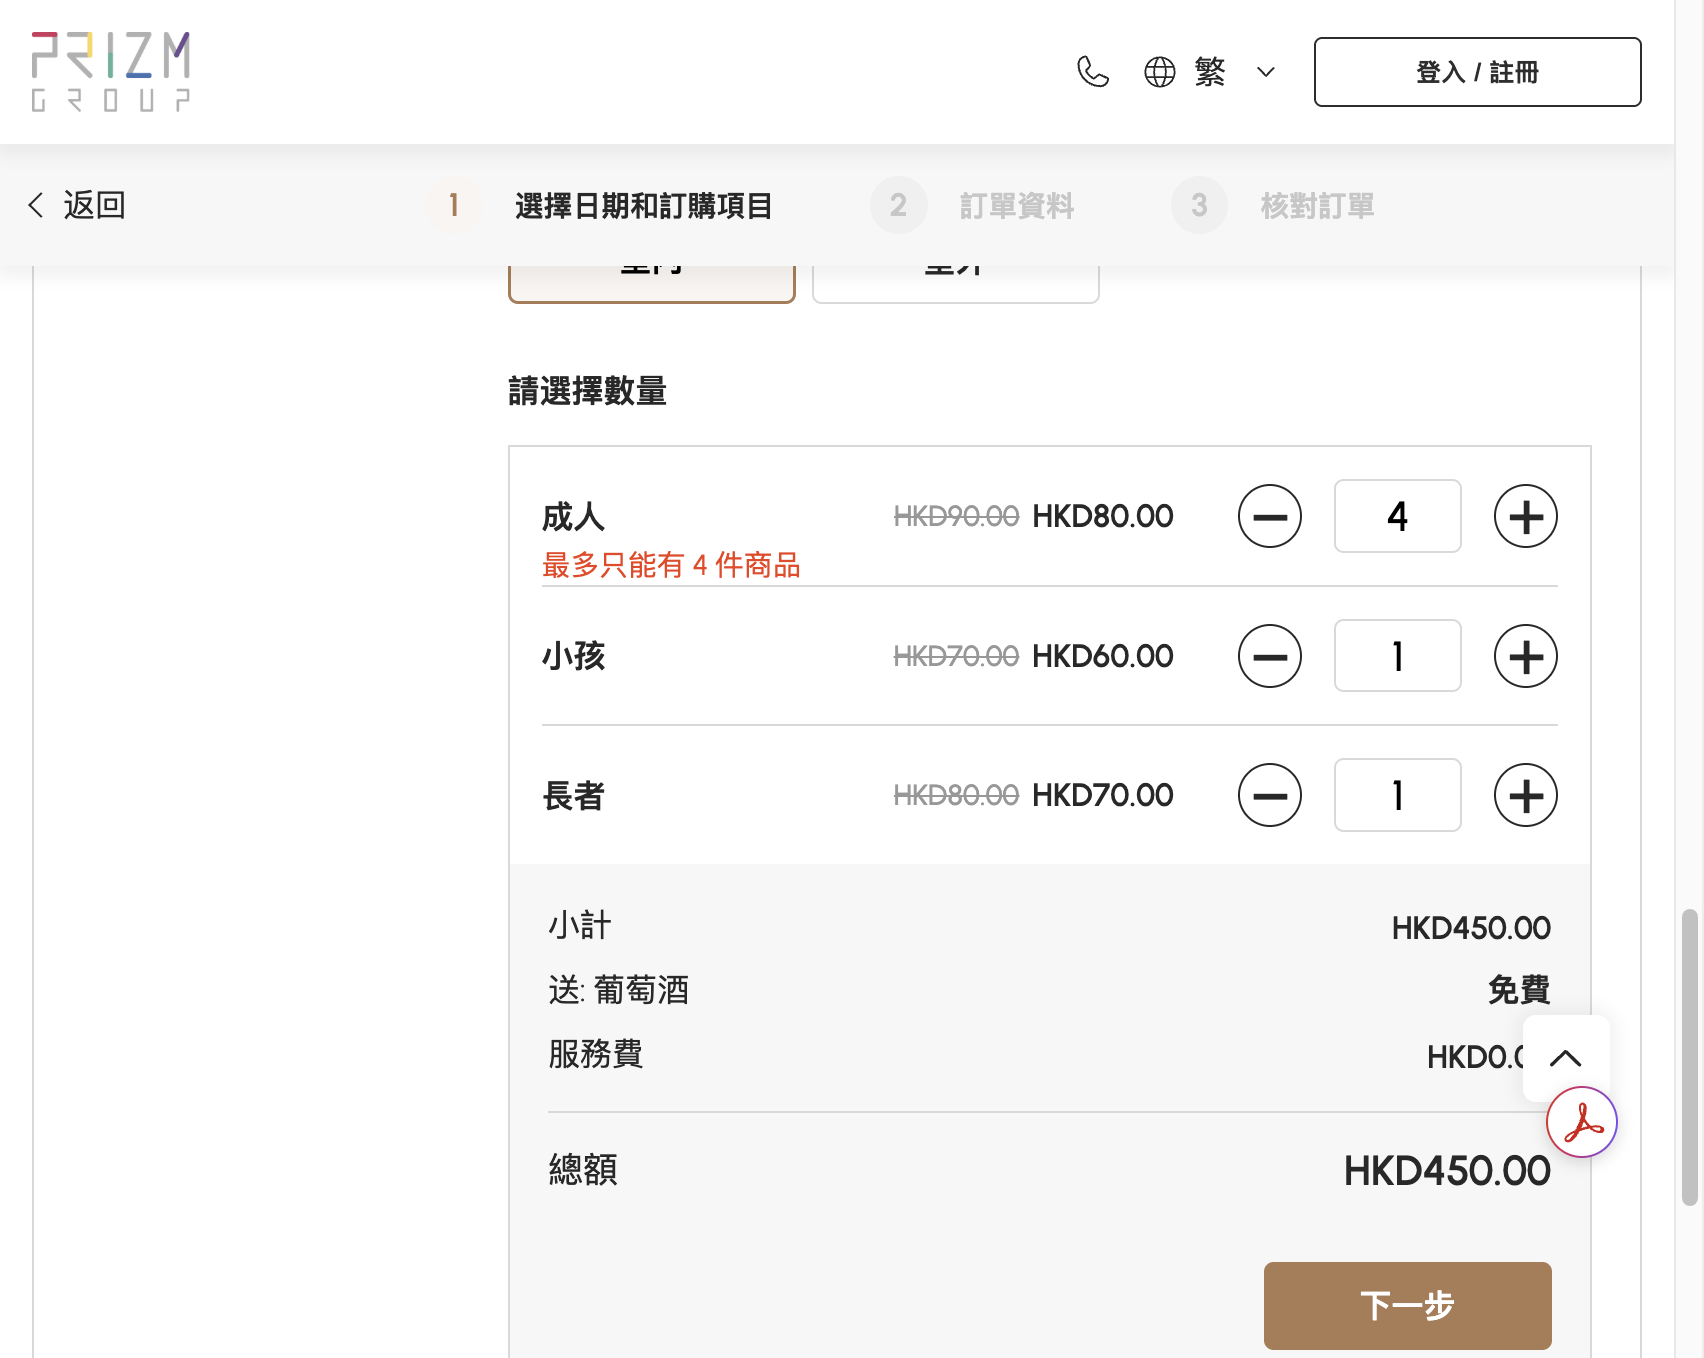Select step 3 核對訂單
Screen dimensions: 1704x1358
coord(1273,205)
